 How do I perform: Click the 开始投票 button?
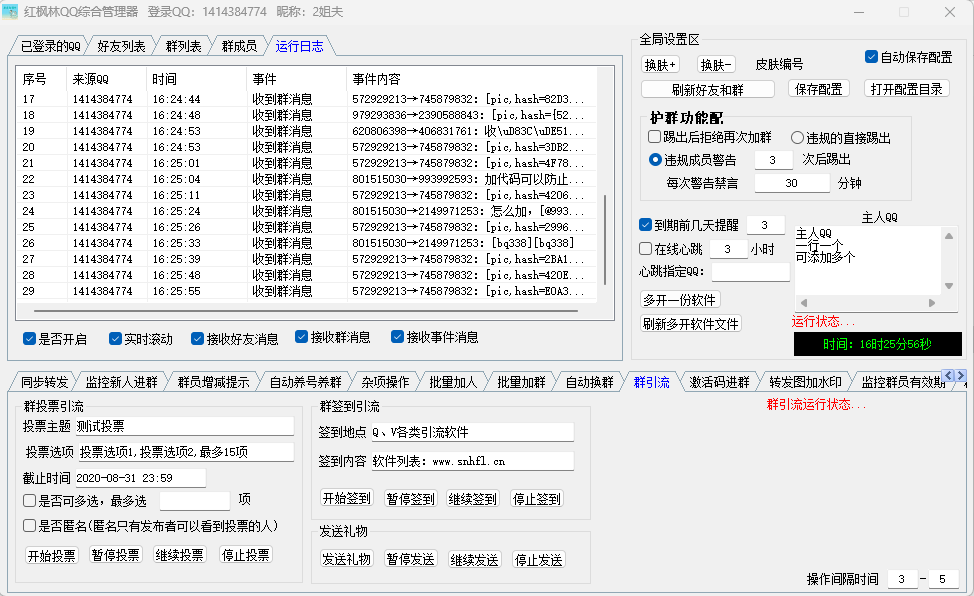51,555
